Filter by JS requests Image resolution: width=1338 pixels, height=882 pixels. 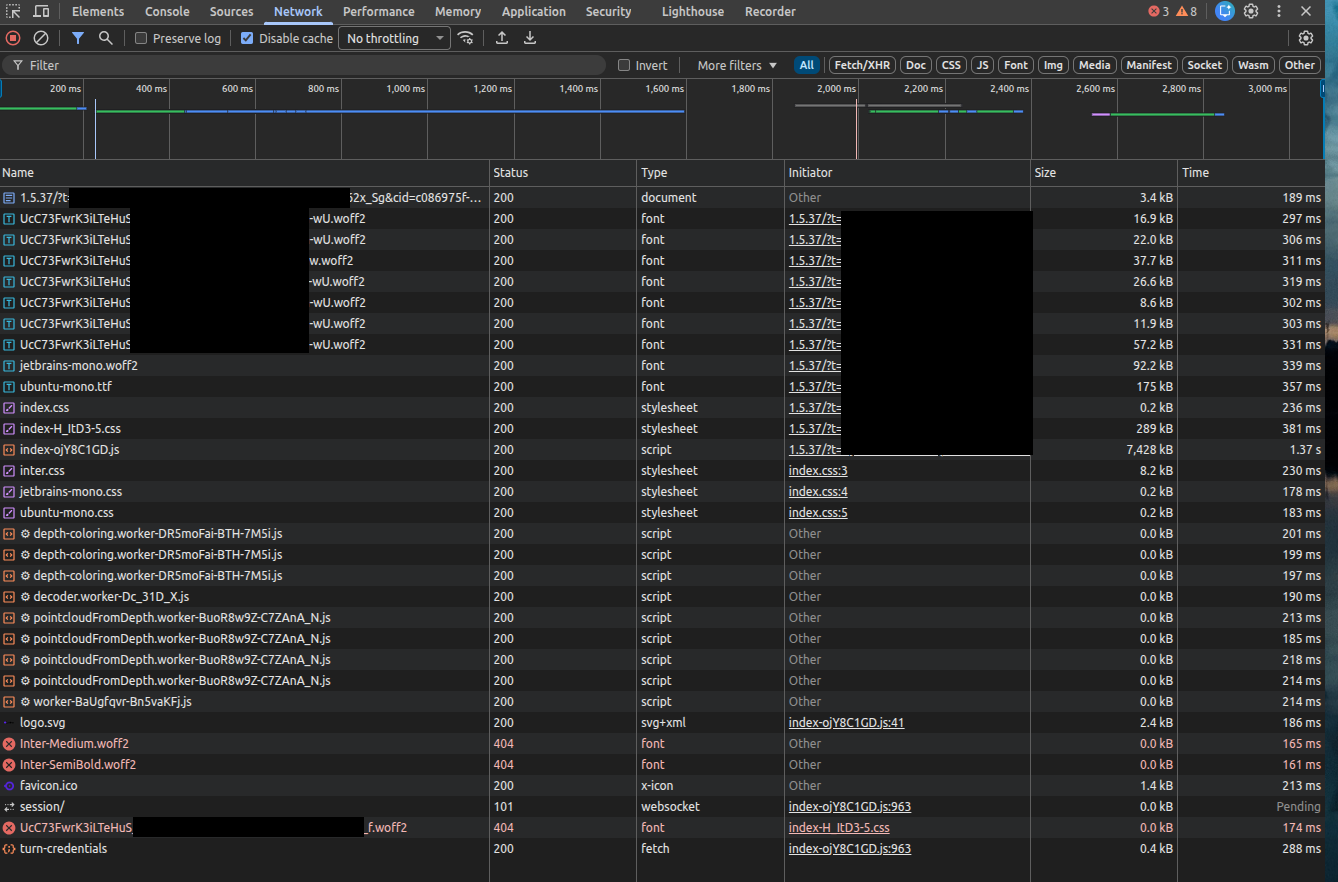(983, 65)
